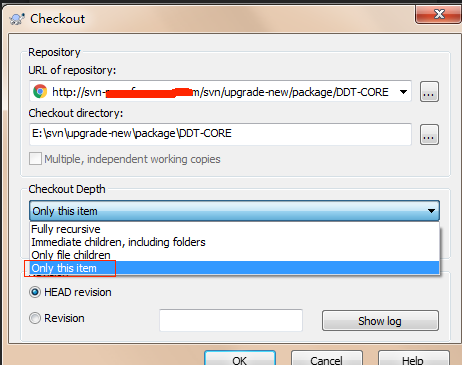462x365 pixels.
Task: Click the Cancel button
Action: click(x=327, y=359)
